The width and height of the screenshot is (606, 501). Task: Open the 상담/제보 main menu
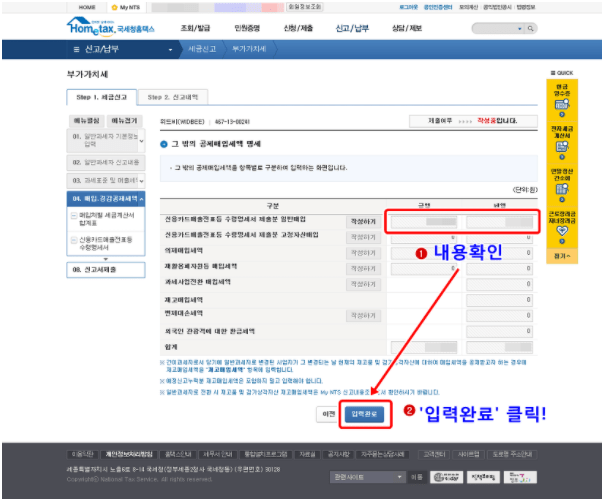coord(407,29)
